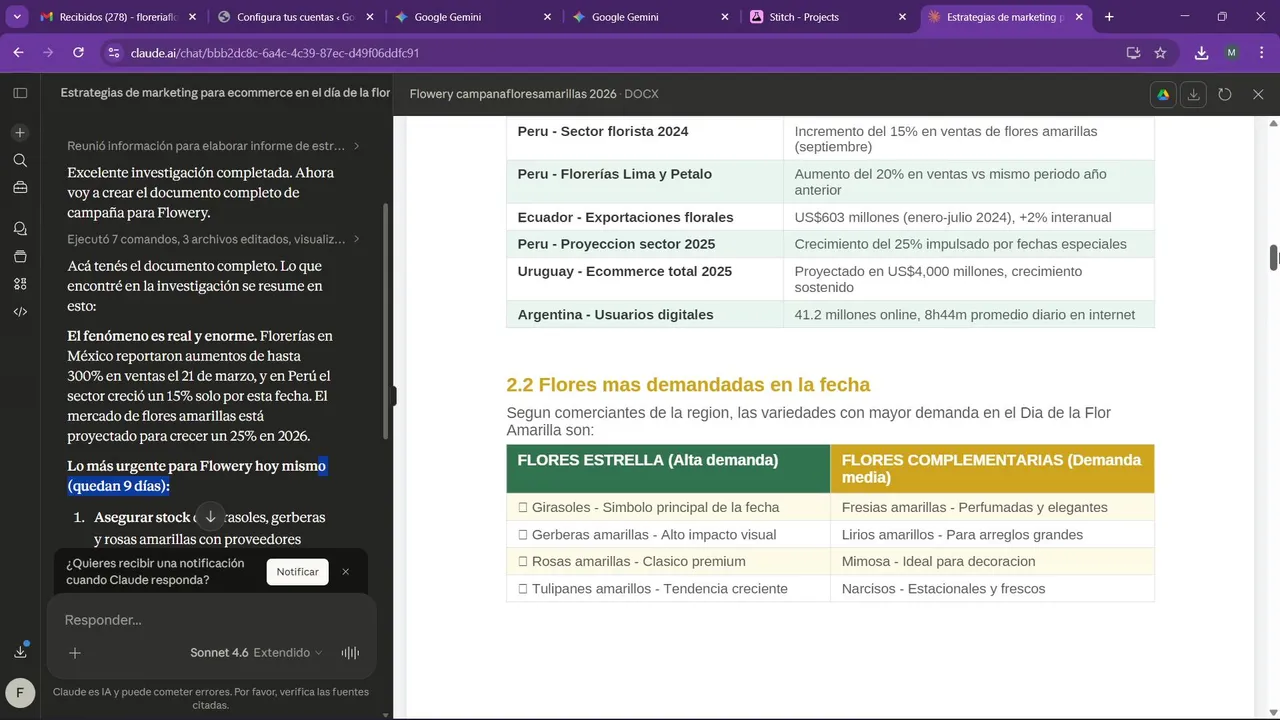The image size is (1280, 720).
Task: Click the 'Ecuador - Exportaciones florales' table cell
Action: point(645,217)
